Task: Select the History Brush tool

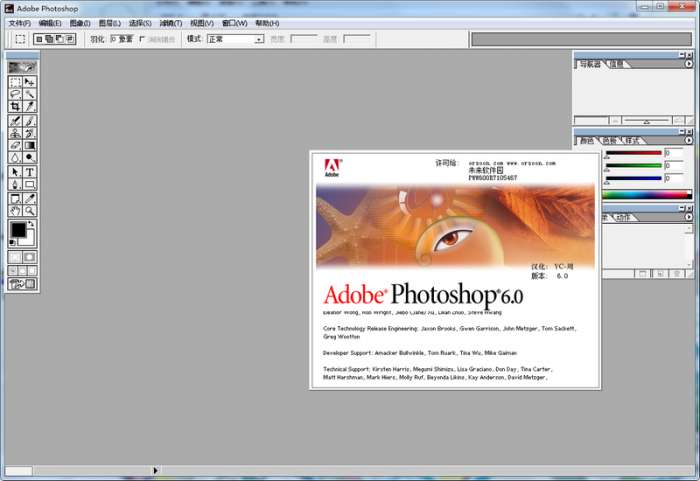Action: 29,133
